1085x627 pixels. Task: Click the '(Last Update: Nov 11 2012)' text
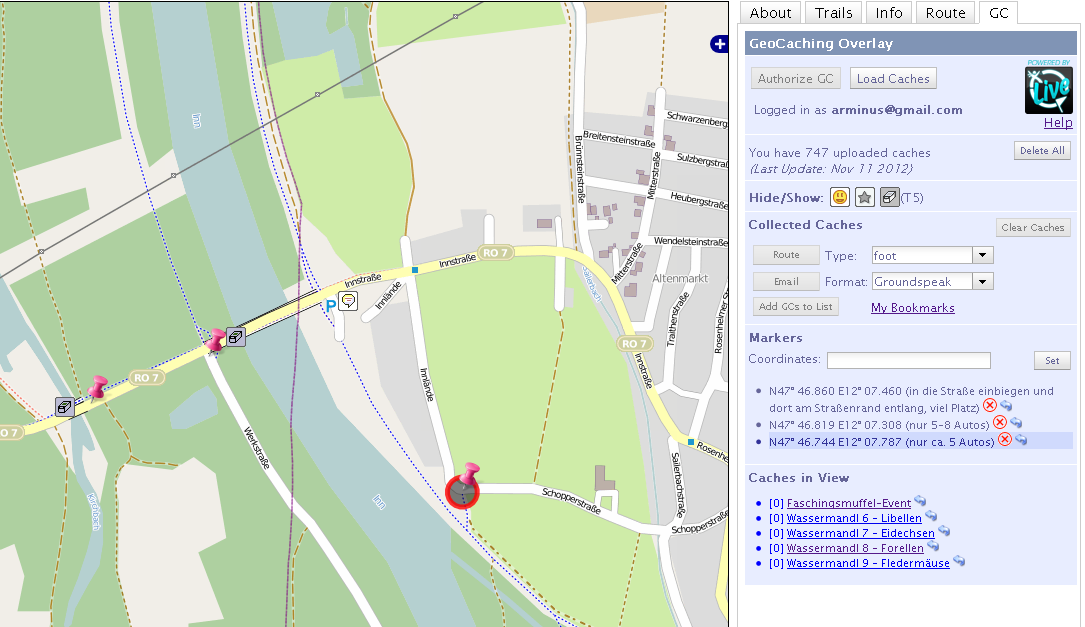tap(832, 169)
